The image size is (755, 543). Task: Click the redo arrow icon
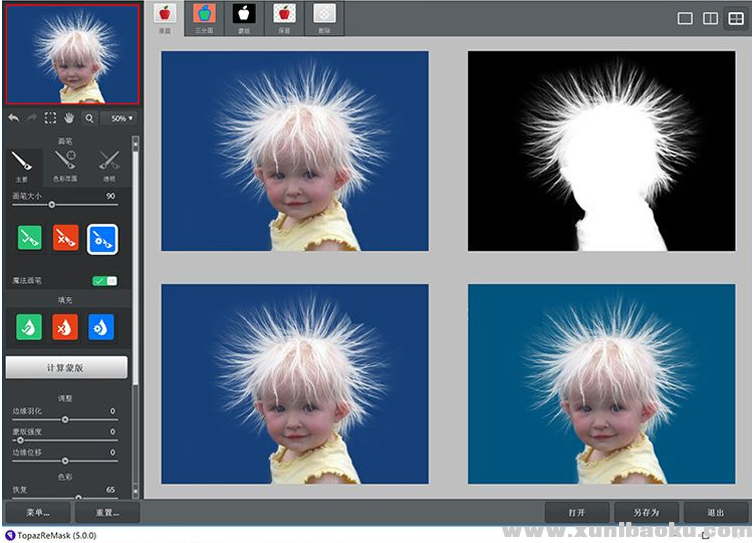(x=32, y=118)
